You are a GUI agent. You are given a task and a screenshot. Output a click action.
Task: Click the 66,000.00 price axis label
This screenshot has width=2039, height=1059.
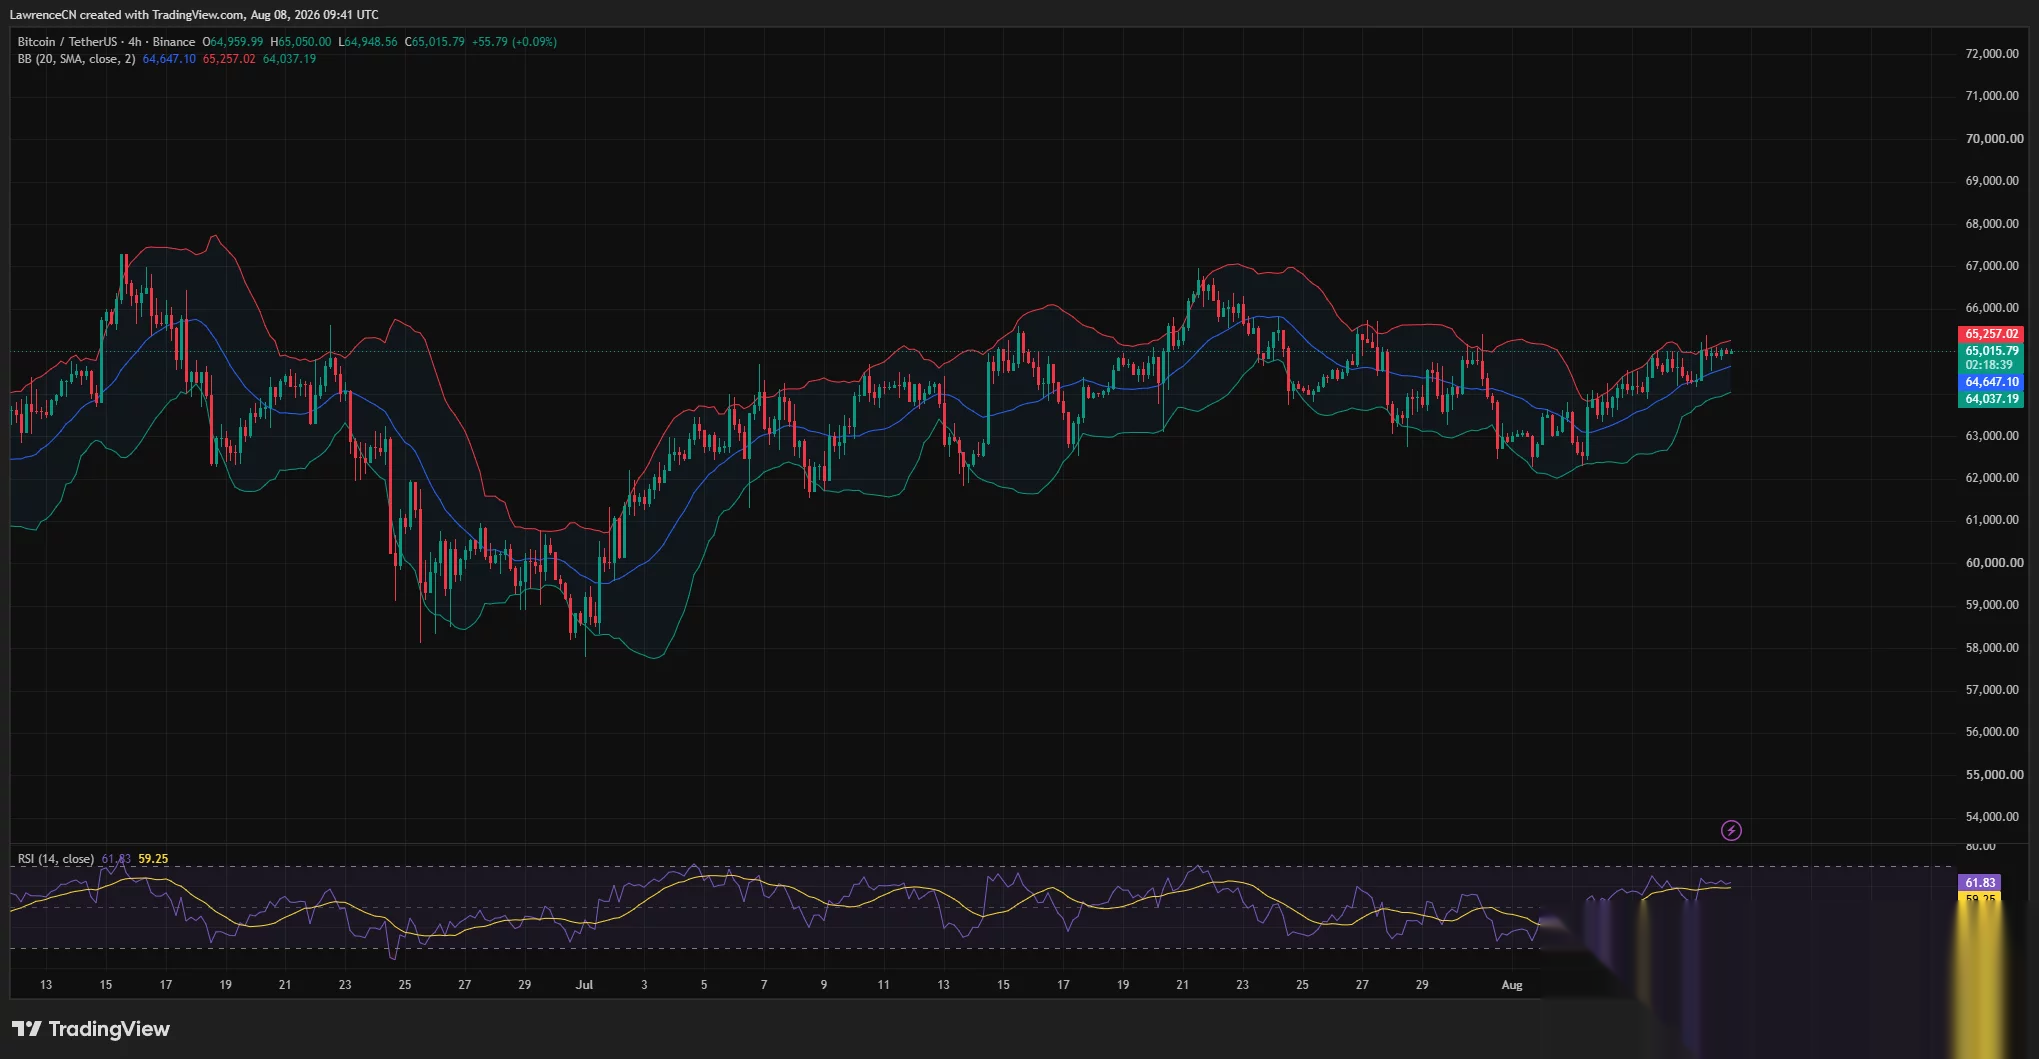[1992, 308]
